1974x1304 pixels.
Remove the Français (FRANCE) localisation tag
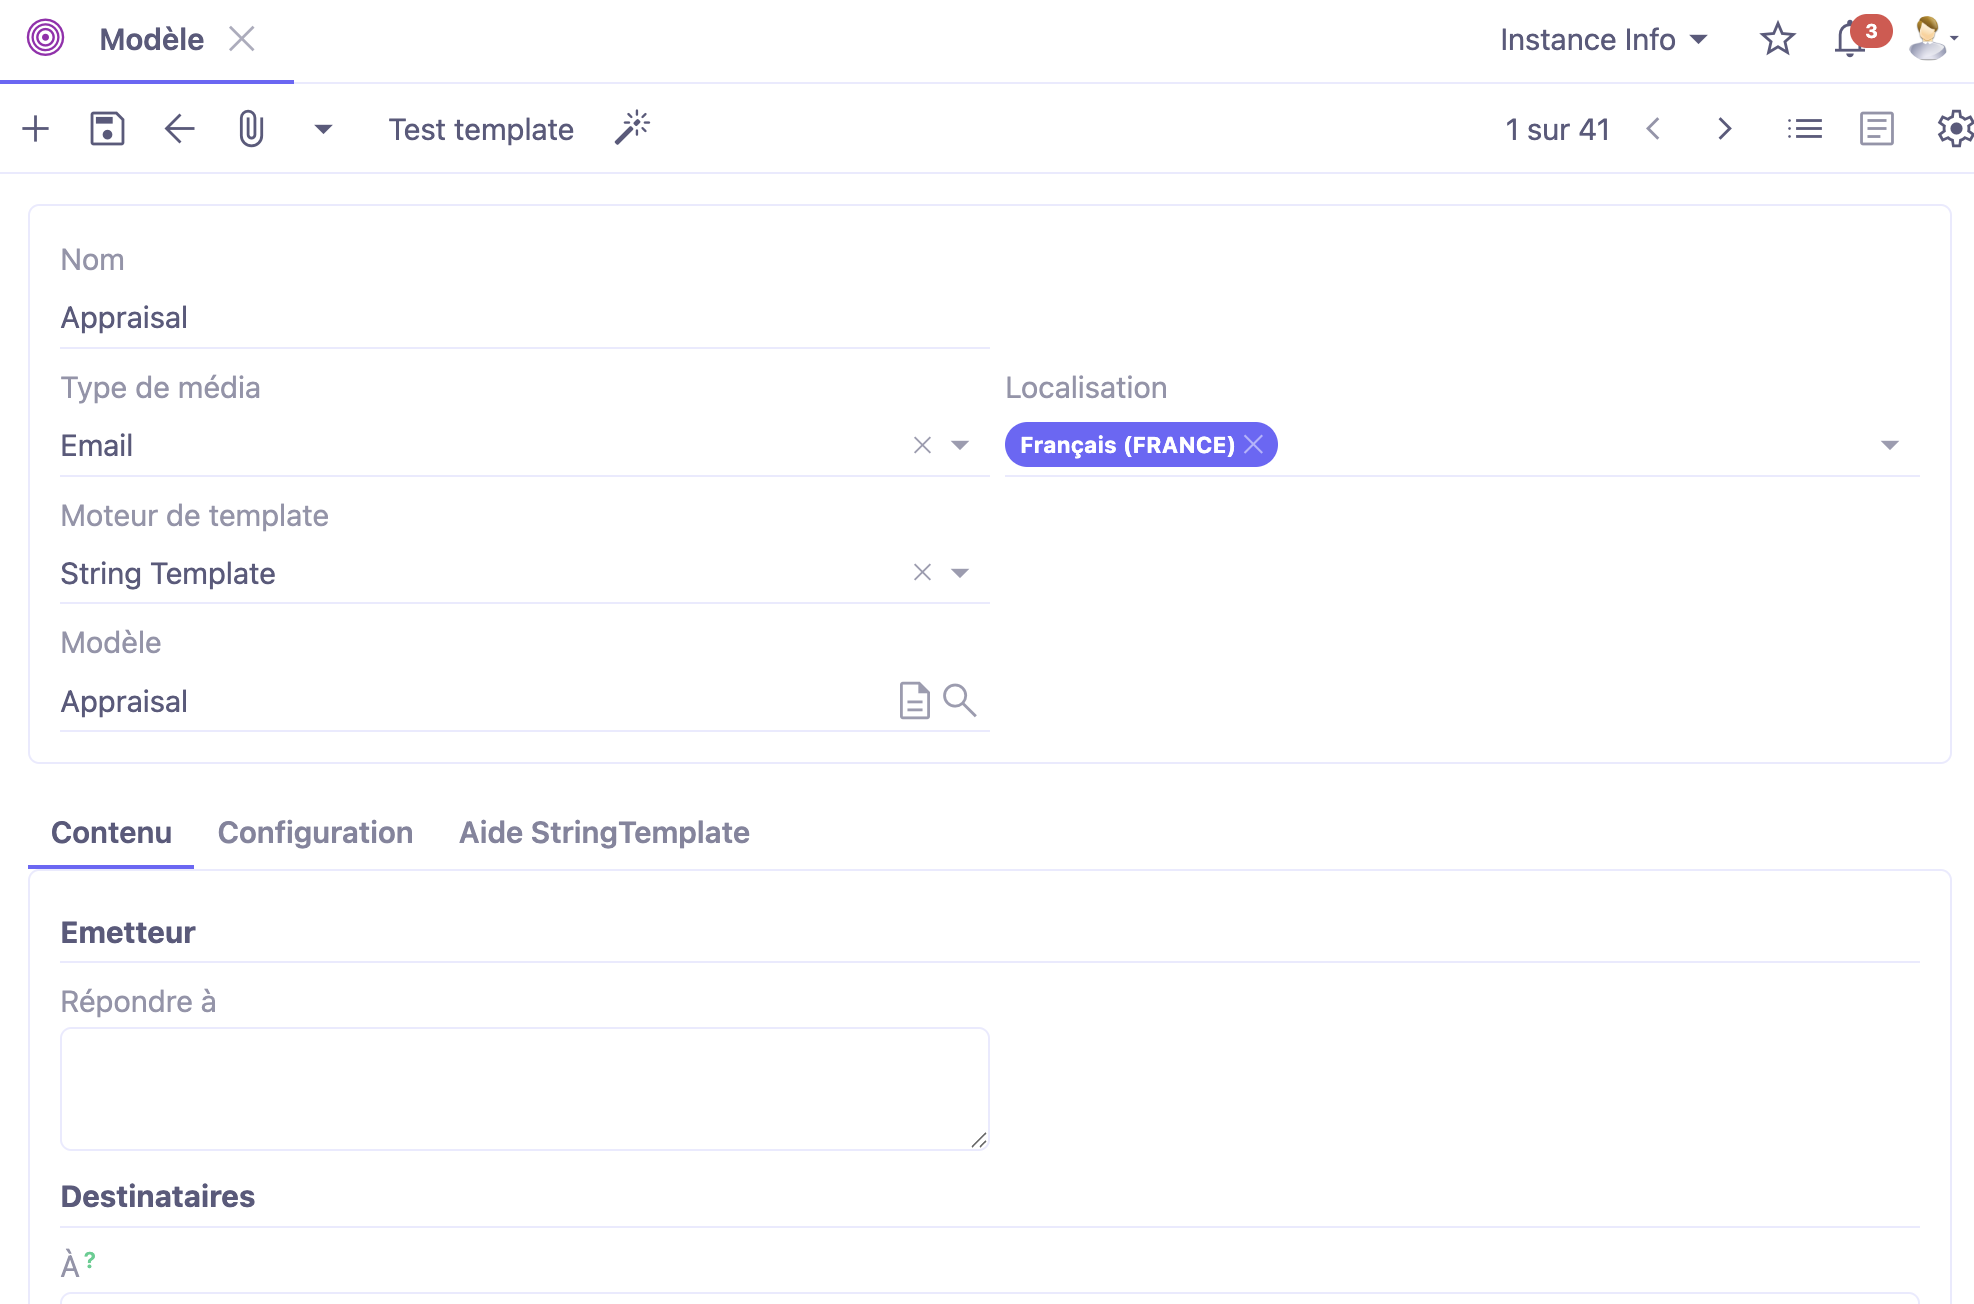point(1255,444)
